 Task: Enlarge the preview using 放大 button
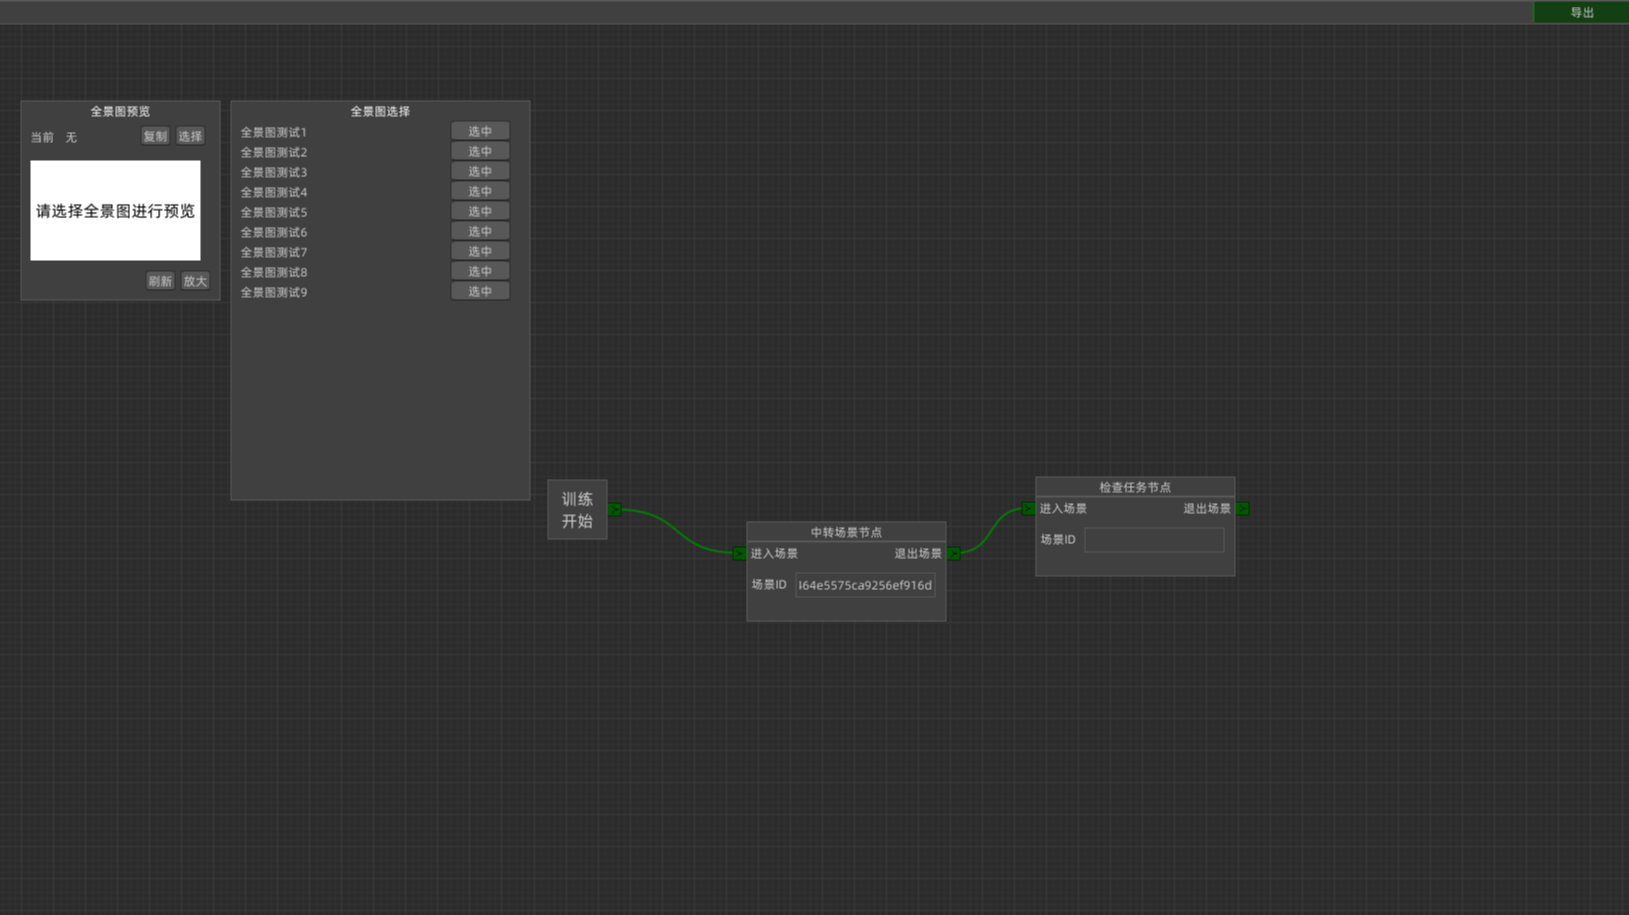tap(195, 282)
